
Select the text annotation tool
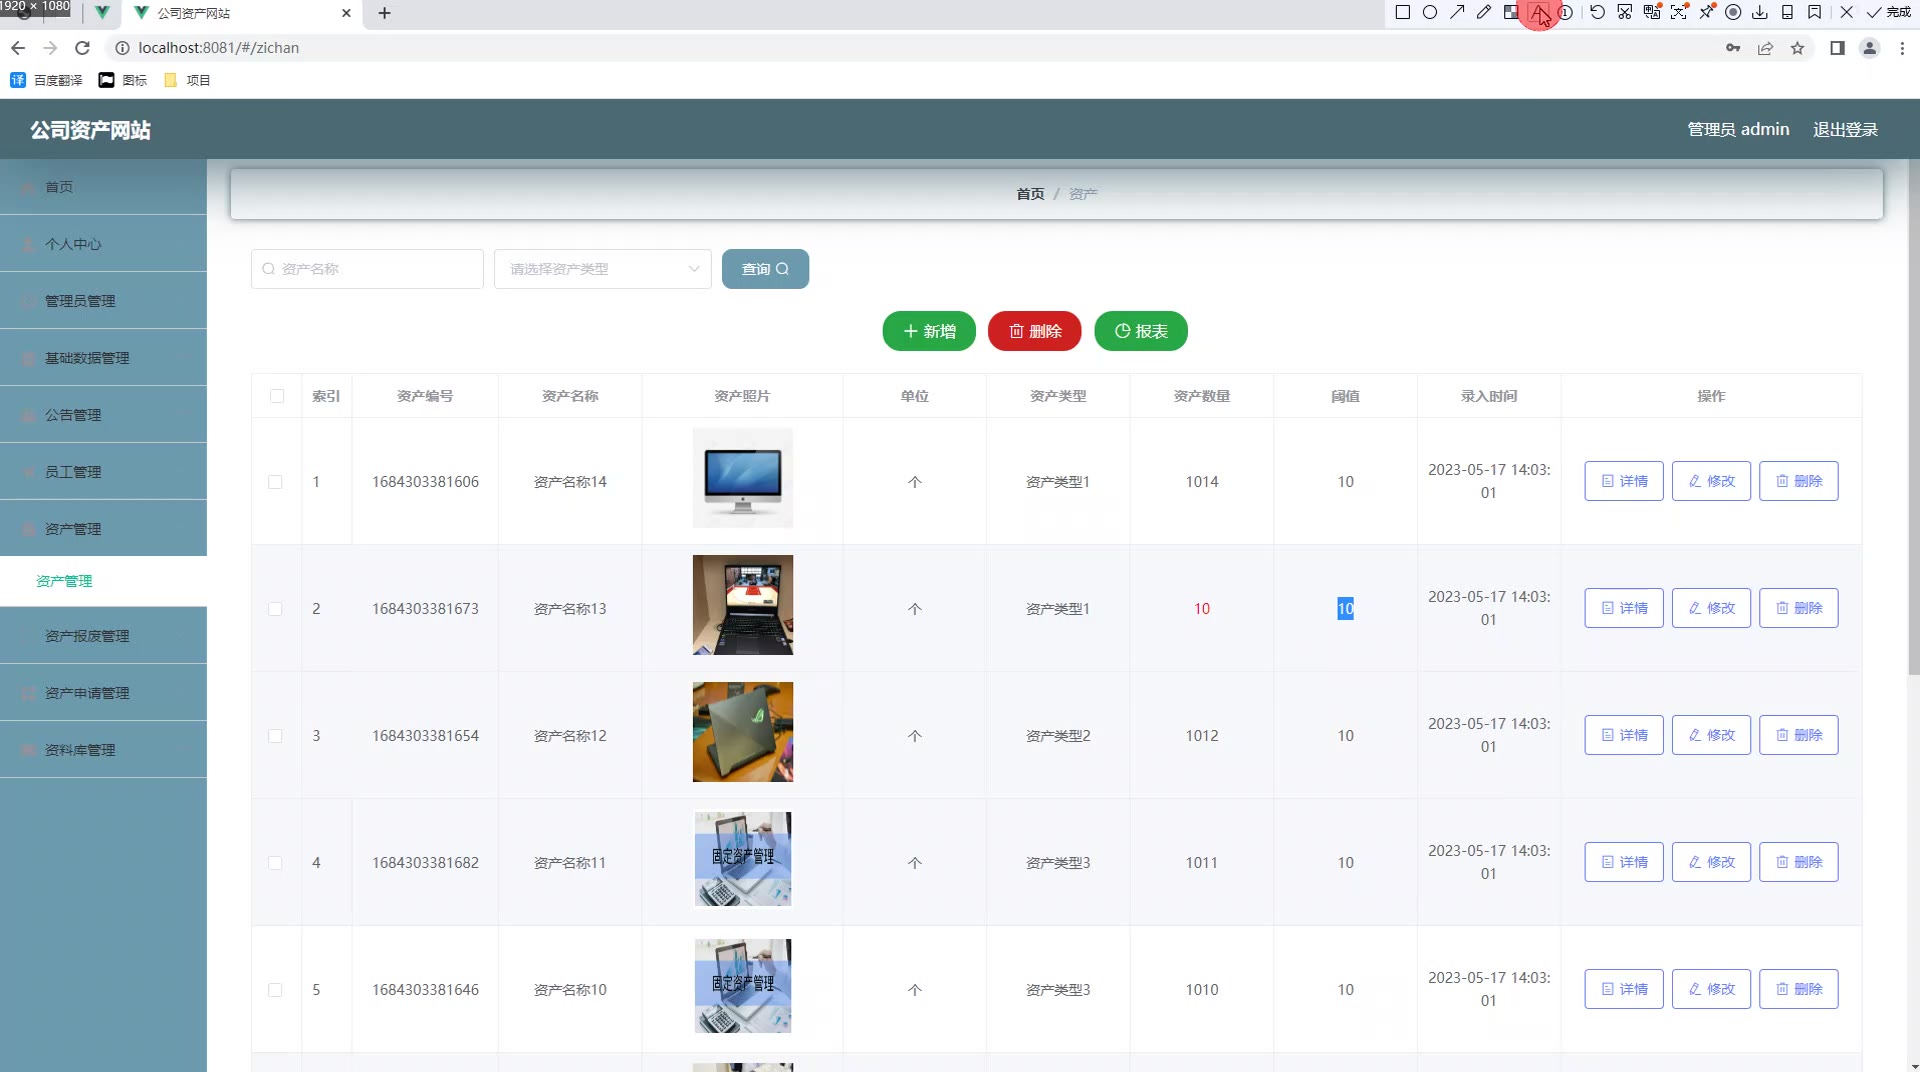pos(1538,13)
